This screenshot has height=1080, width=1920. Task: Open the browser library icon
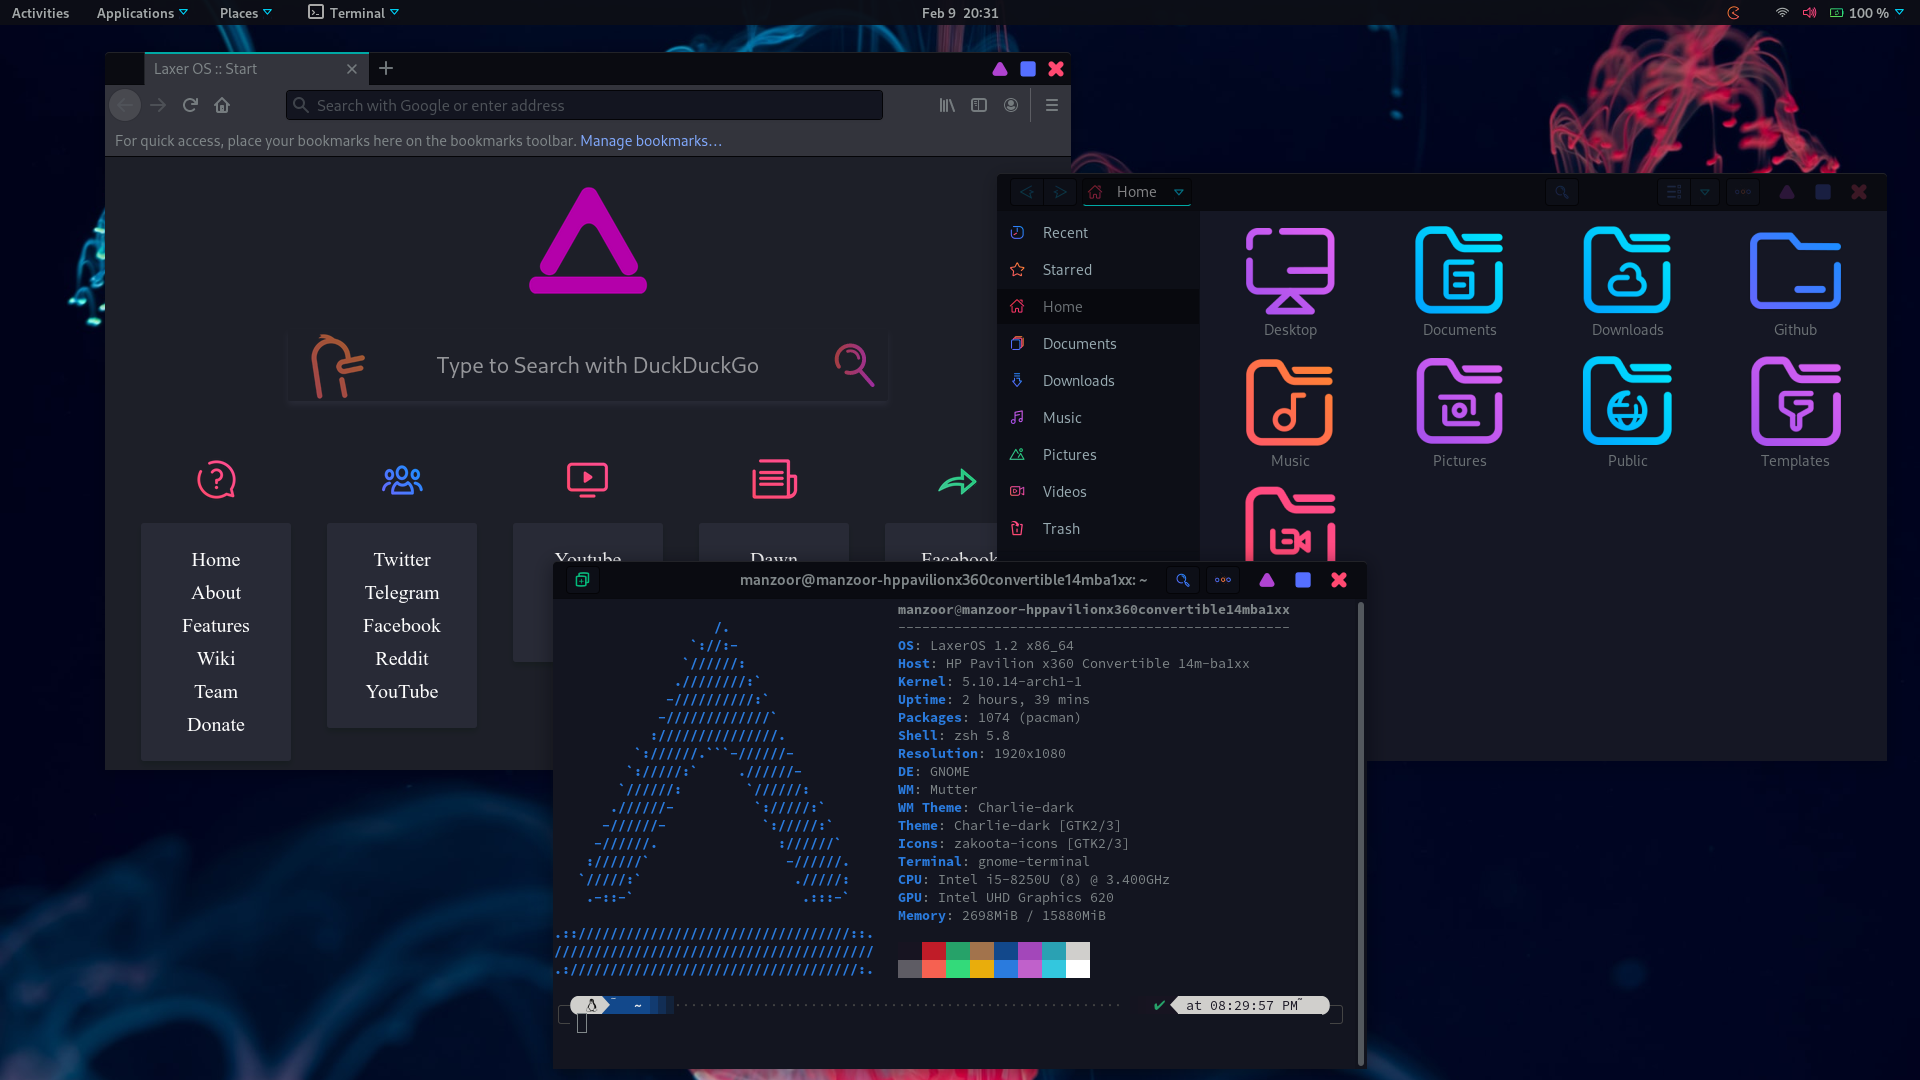coord(947,105)
